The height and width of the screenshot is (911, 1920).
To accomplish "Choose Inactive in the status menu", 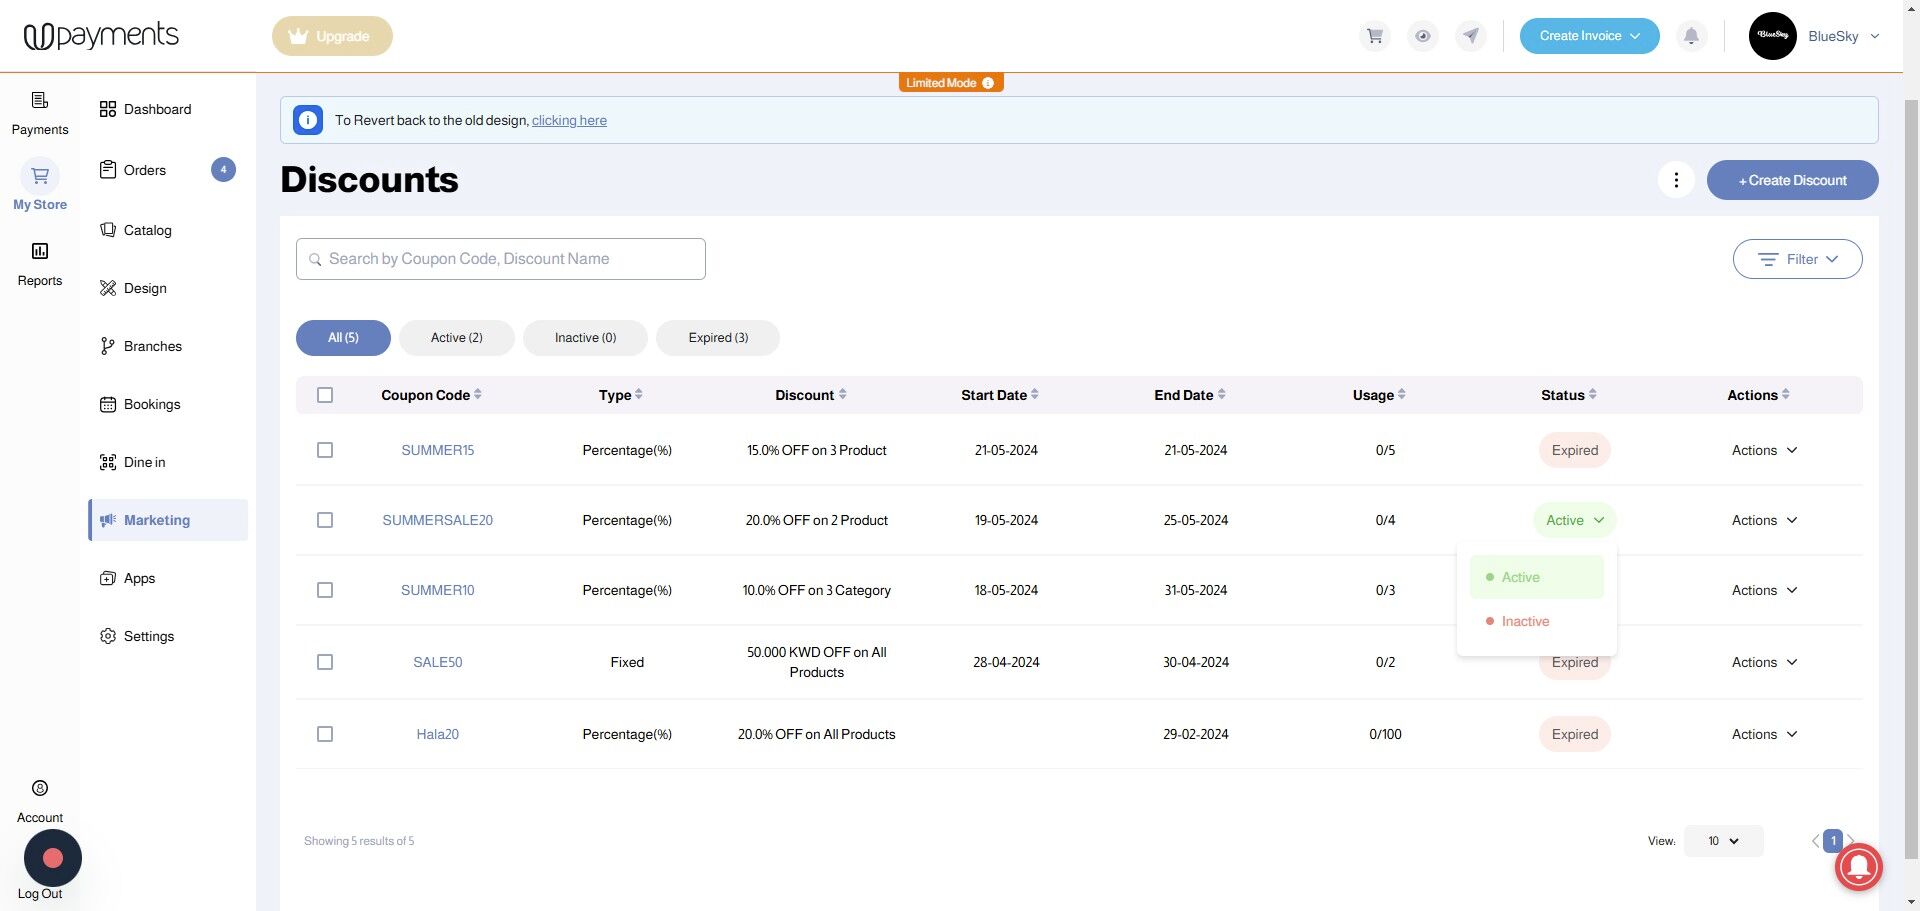I will [x=1525, y=621].
